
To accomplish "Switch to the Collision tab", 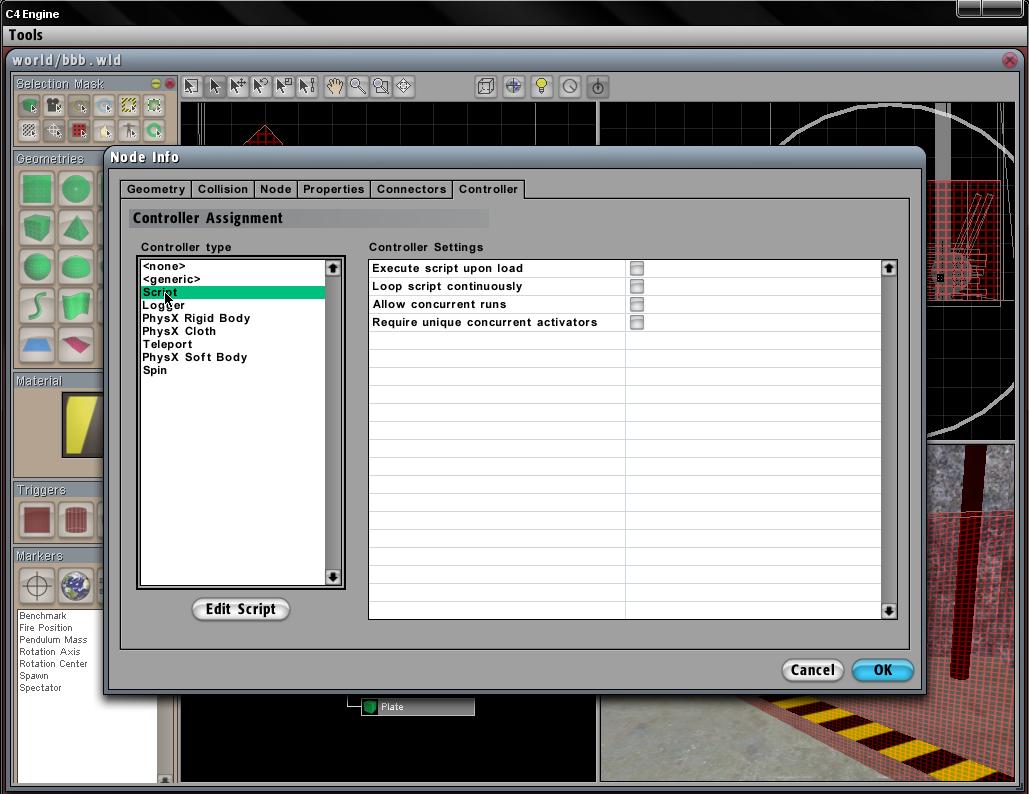I will pos(222,189).
